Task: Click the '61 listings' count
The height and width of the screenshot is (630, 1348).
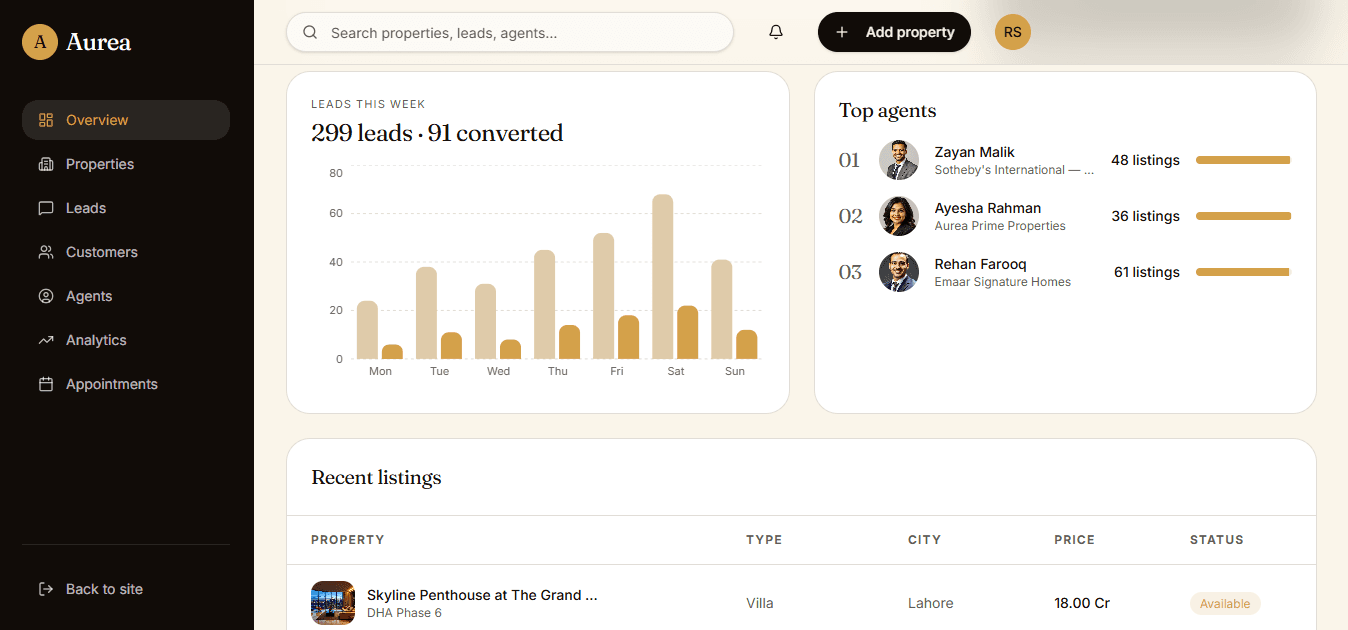Action: pos(1147,272)
